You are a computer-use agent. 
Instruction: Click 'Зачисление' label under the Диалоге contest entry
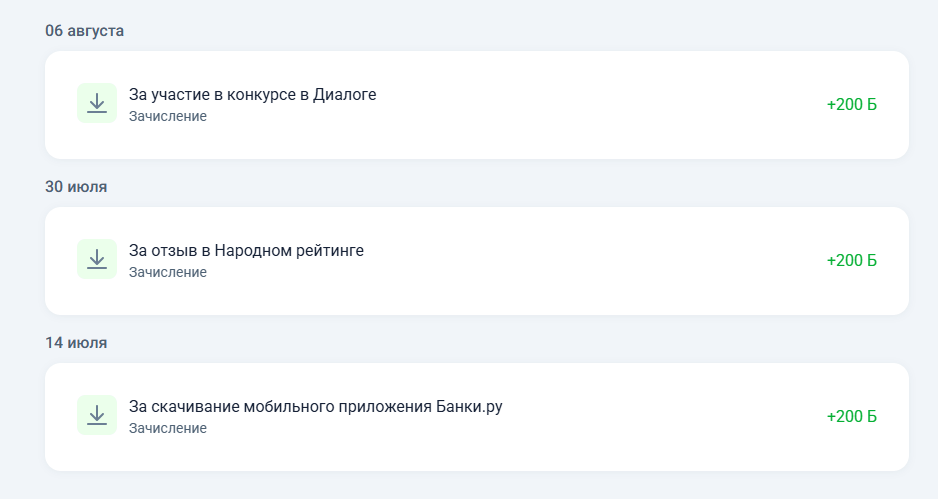click(x=168, y=116)
